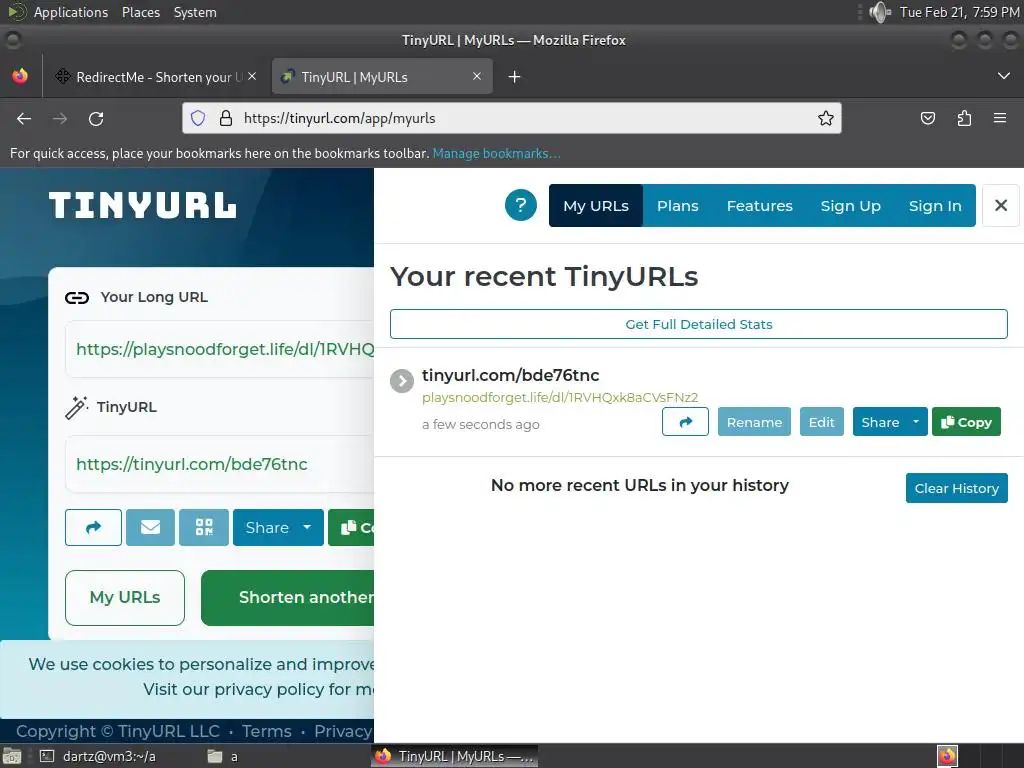Click the TinyURL logo
The image size is (1024, 768).
coord(142,205)
